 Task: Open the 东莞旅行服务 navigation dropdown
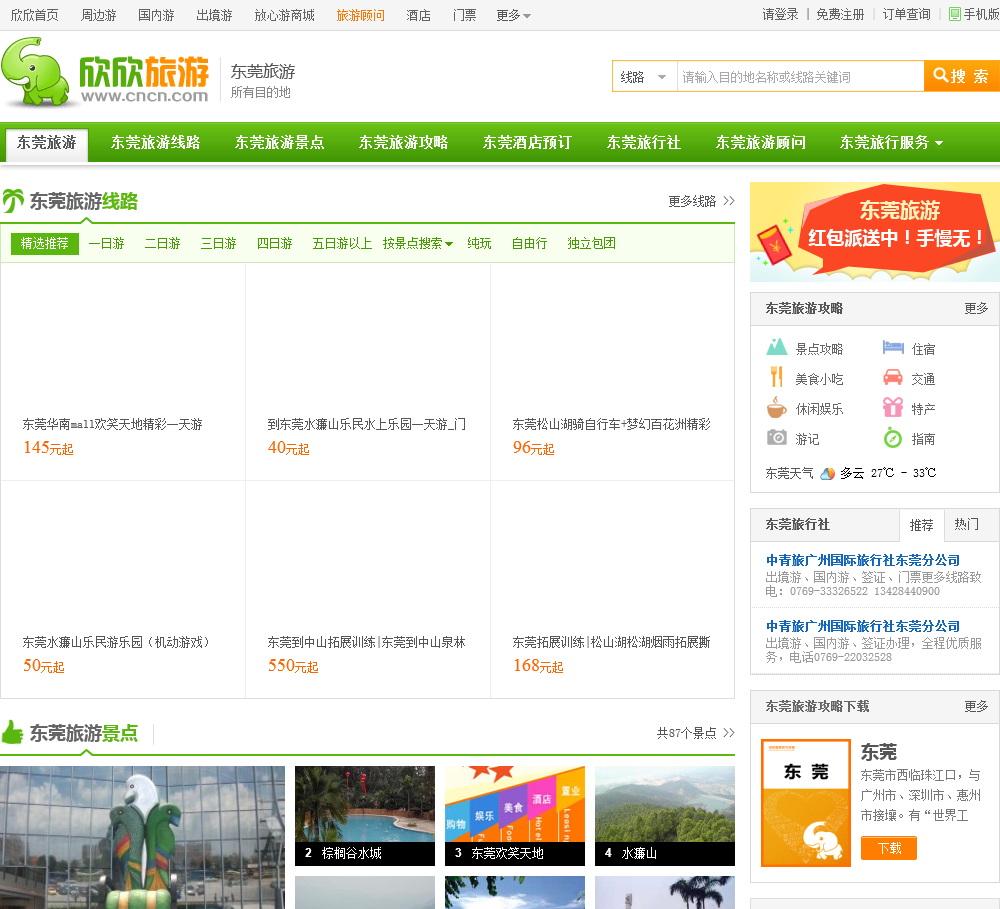coord(891,143)
